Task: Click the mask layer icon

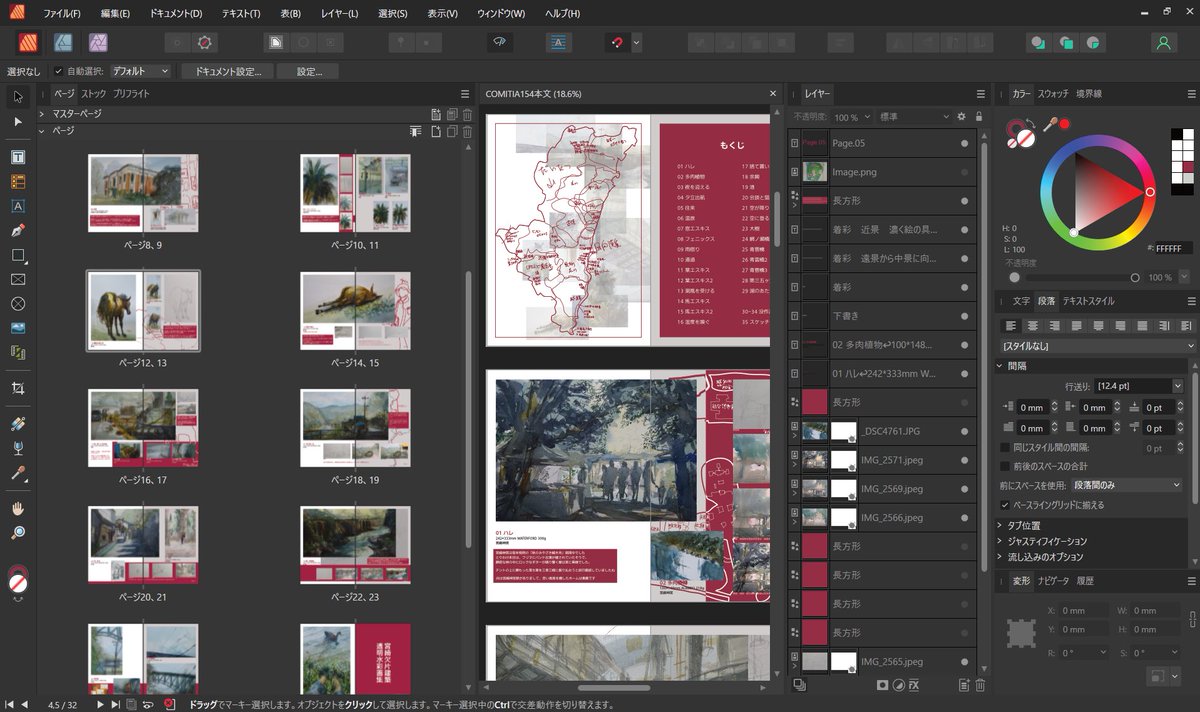Action: pos(883,685)
